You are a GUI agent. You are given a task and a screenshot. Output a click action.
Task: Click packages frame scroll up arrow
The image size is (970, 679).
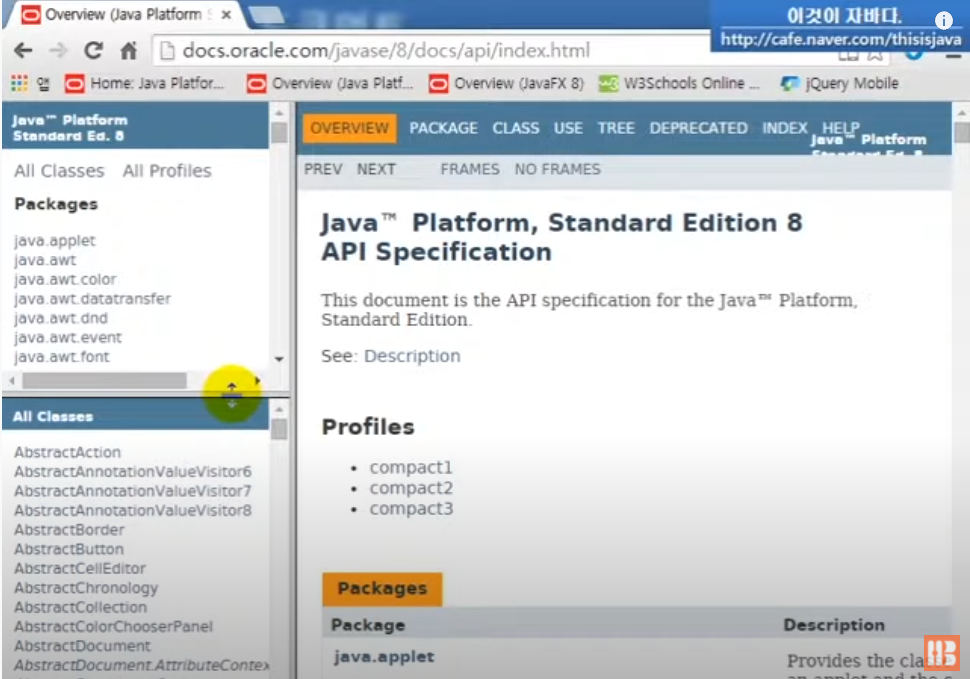279,113
